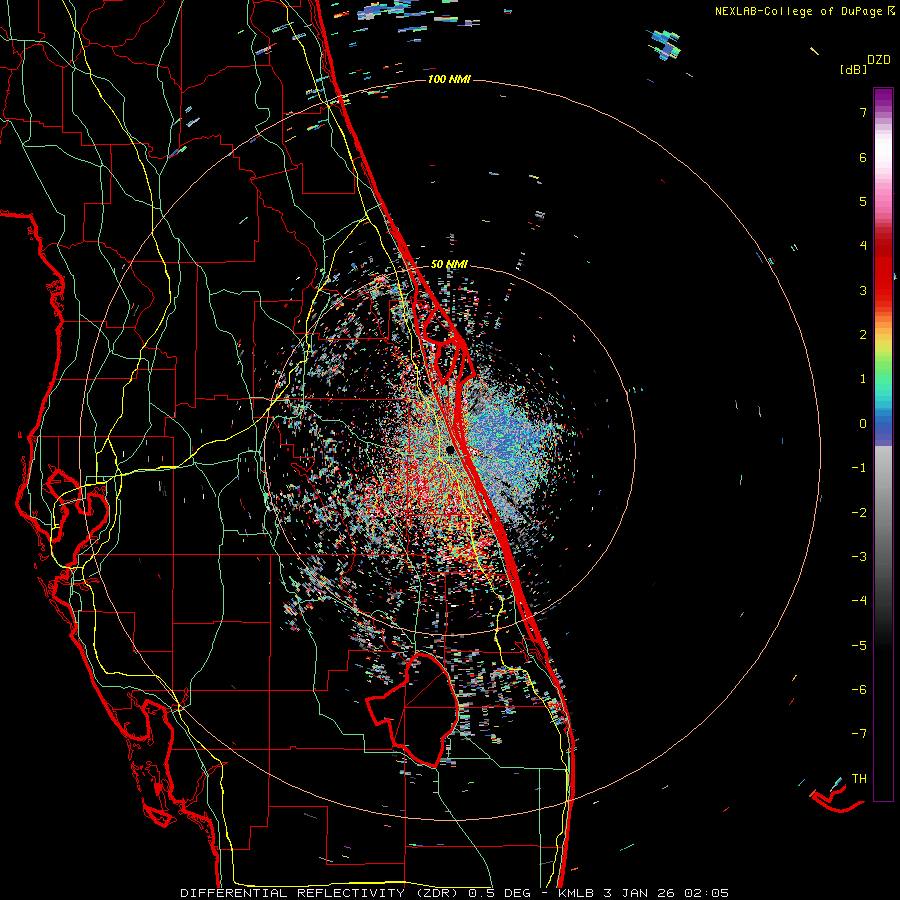Click the TH threshold label
The width and height of the screenshot is (900, 900).
[x=859, y=779]
